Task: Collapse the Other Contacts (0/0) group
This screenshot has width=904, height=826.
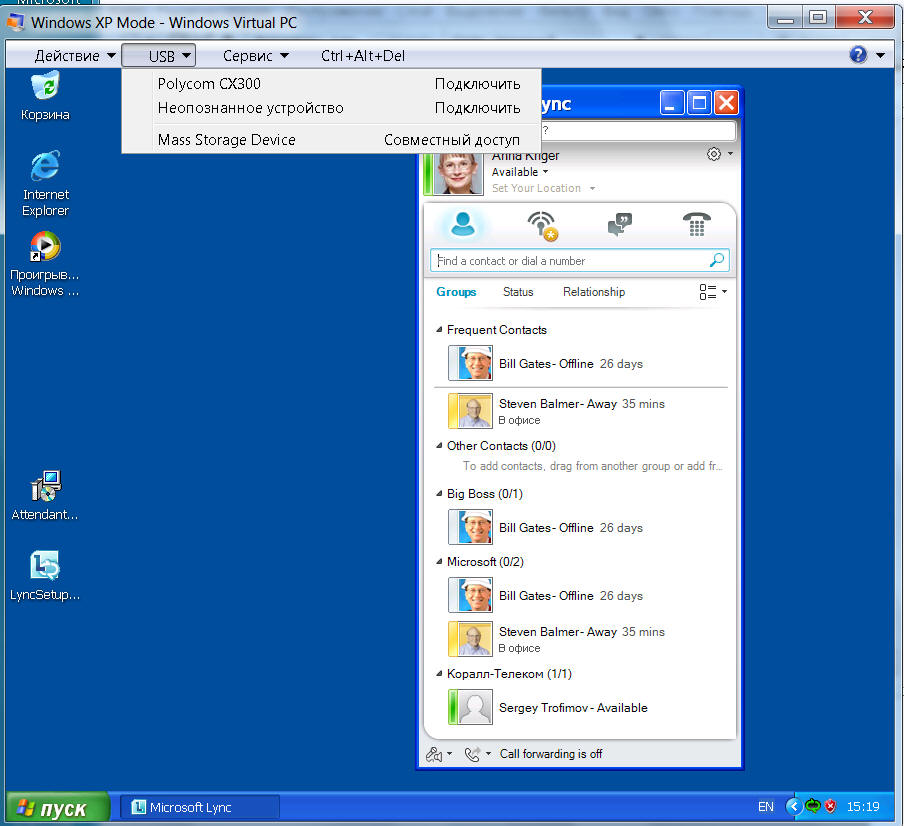Action: [x=439, y=446]
